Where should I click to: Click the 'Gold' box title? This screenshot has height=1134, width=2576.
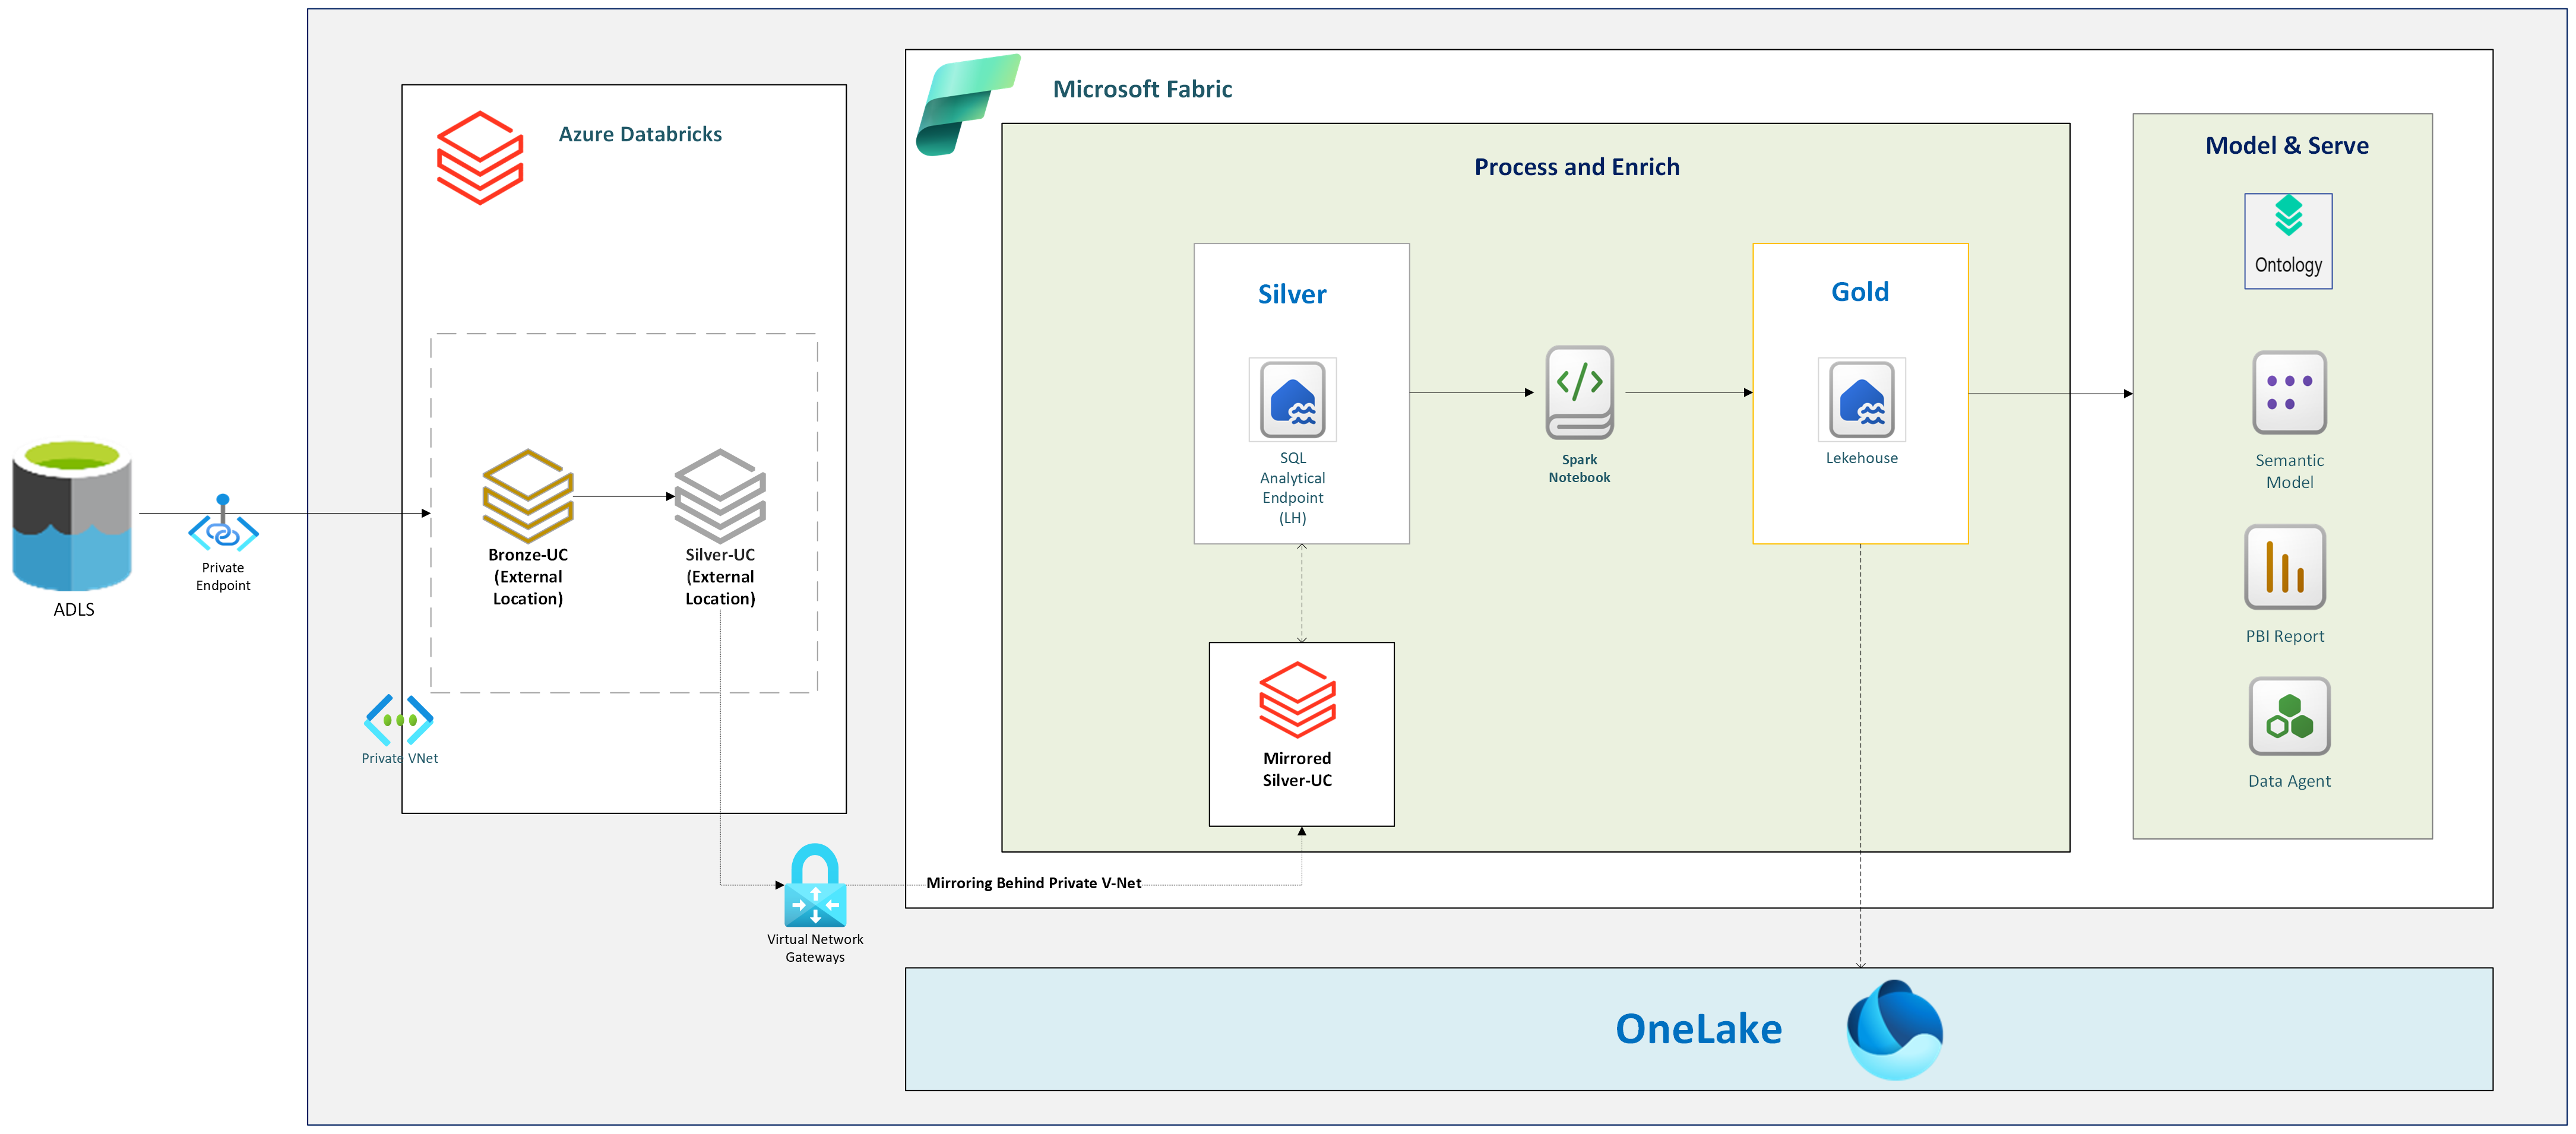1860,292
